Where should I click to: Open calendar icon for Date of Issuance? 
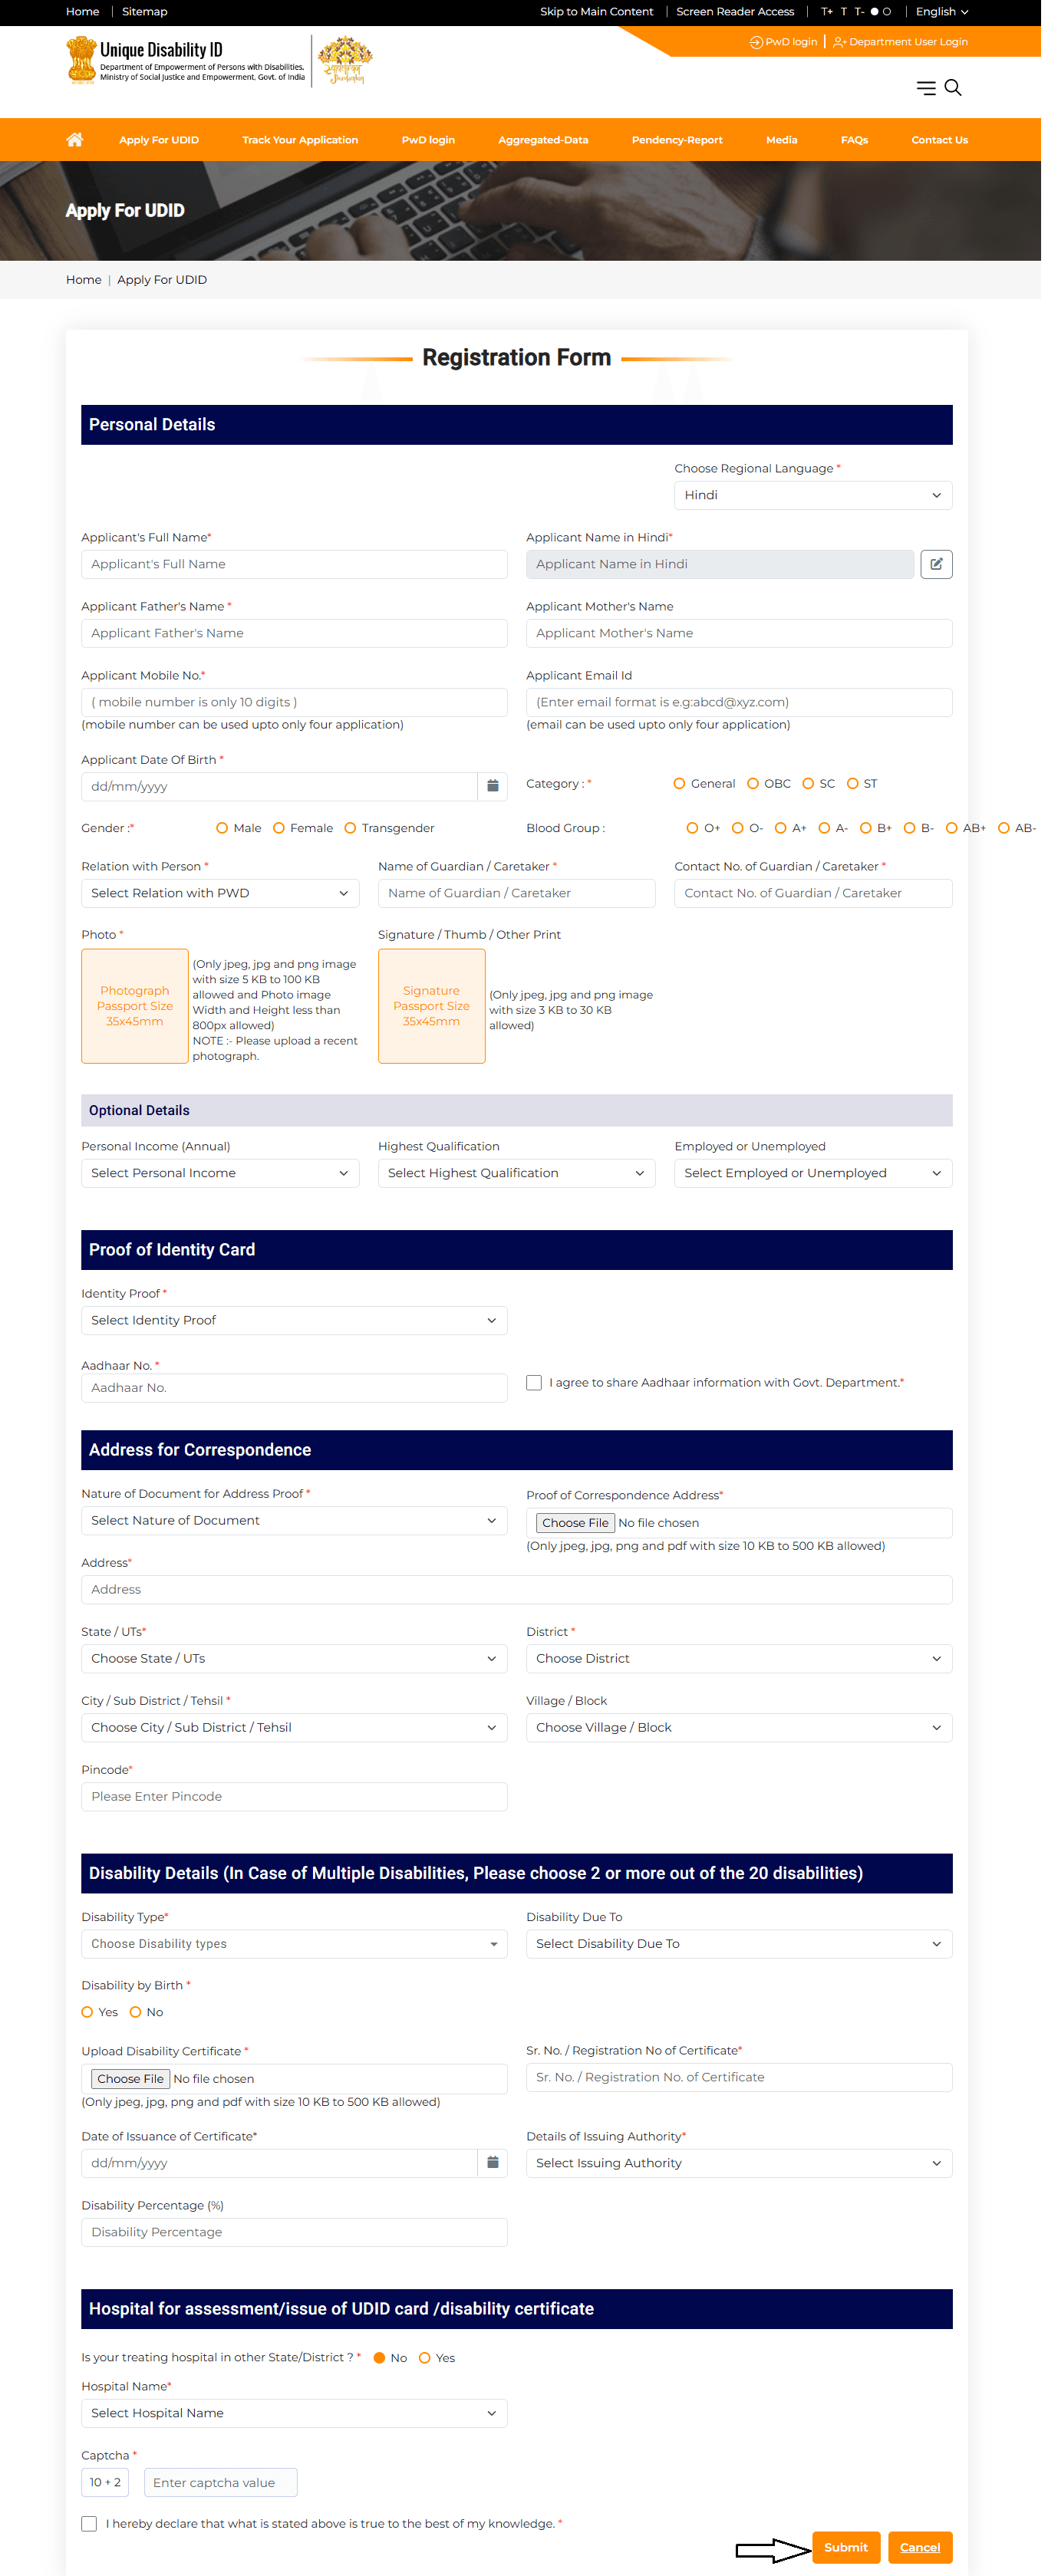point(492,2162)
